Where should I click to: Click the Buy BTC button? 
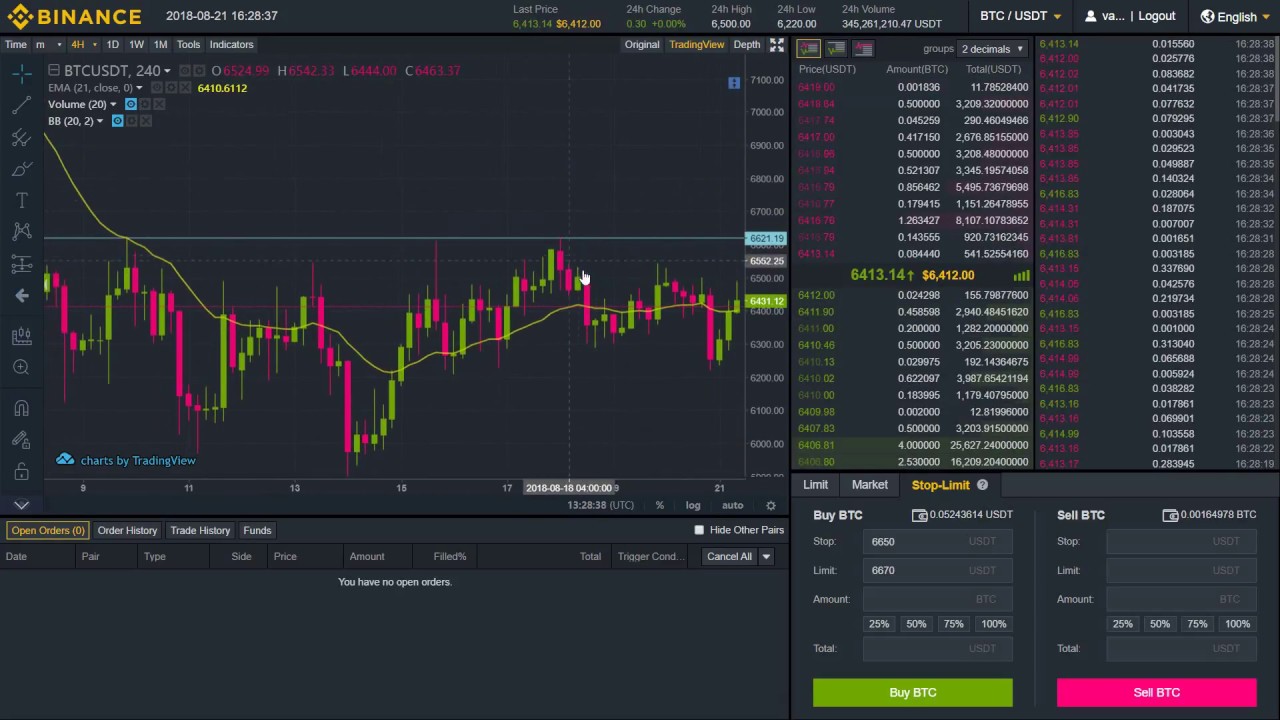pos(912,692)
